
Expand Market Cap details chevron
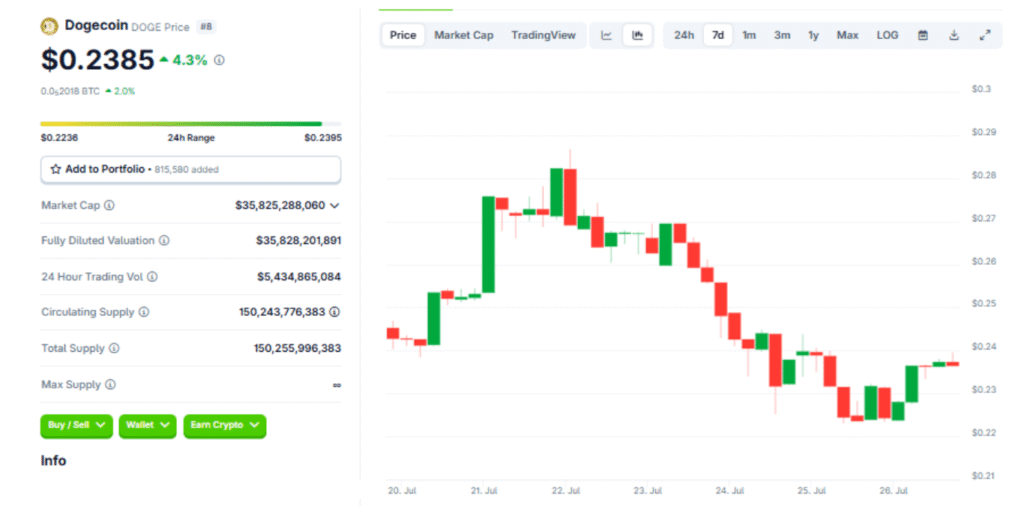pos(334,205)
